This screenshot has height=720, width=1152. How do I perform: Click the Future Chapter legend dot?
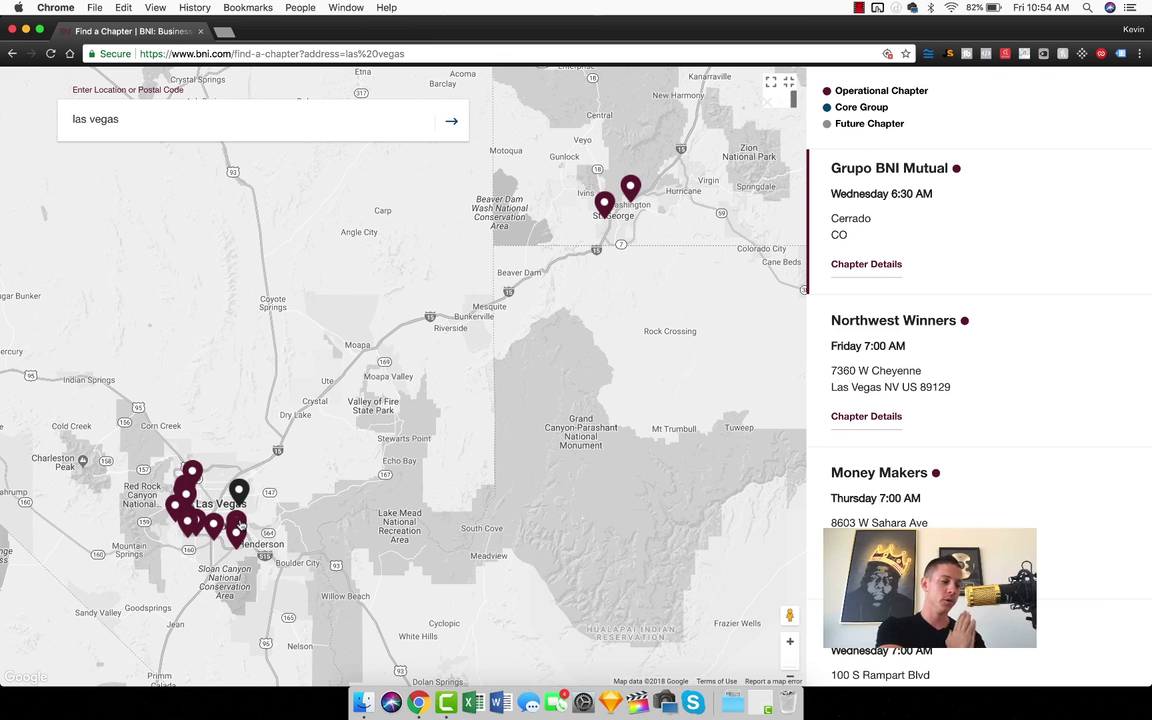pyautogui.click(x=827, y=124)
